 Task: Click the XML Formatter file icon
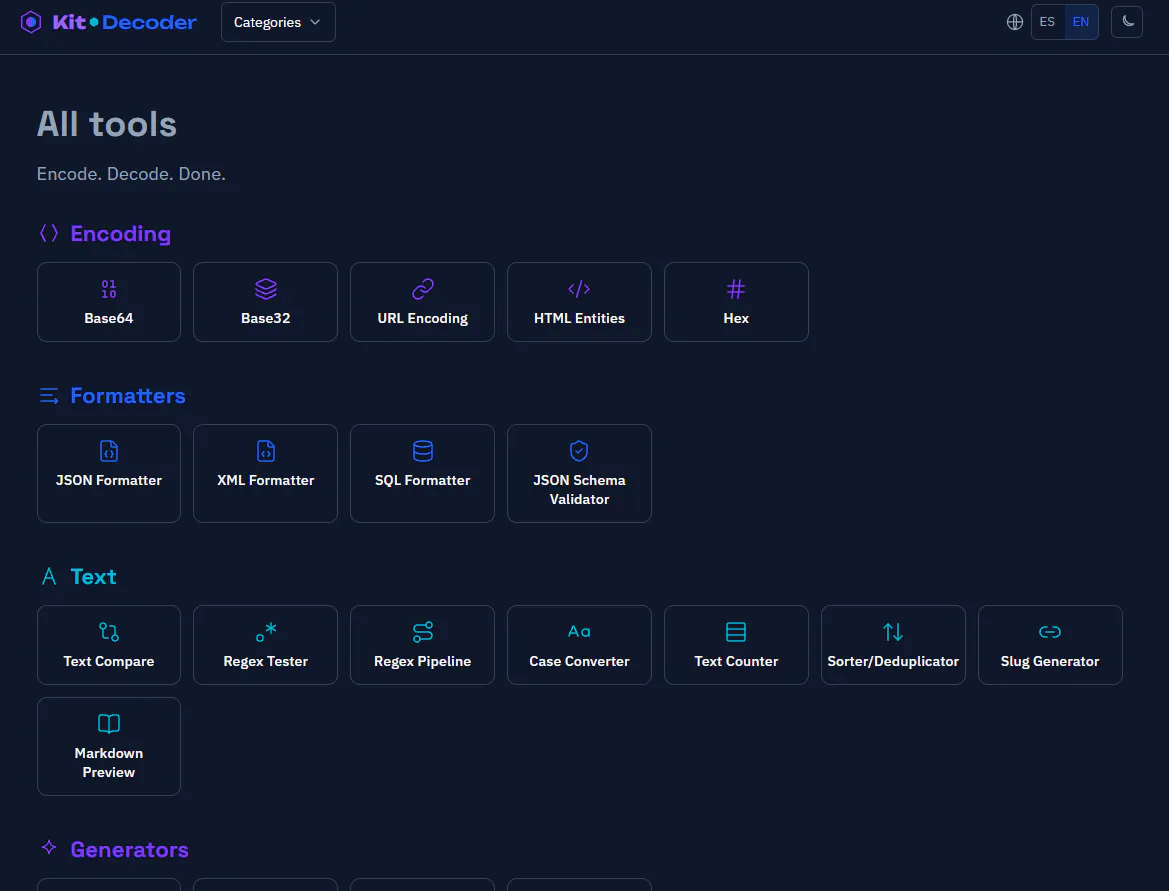[266, 451]
